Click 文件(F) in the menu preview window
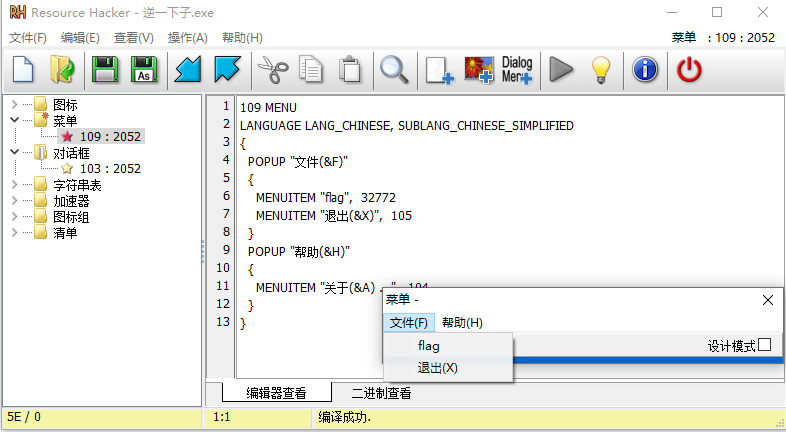Screen dimensions: 786x432 pos(409,322)
